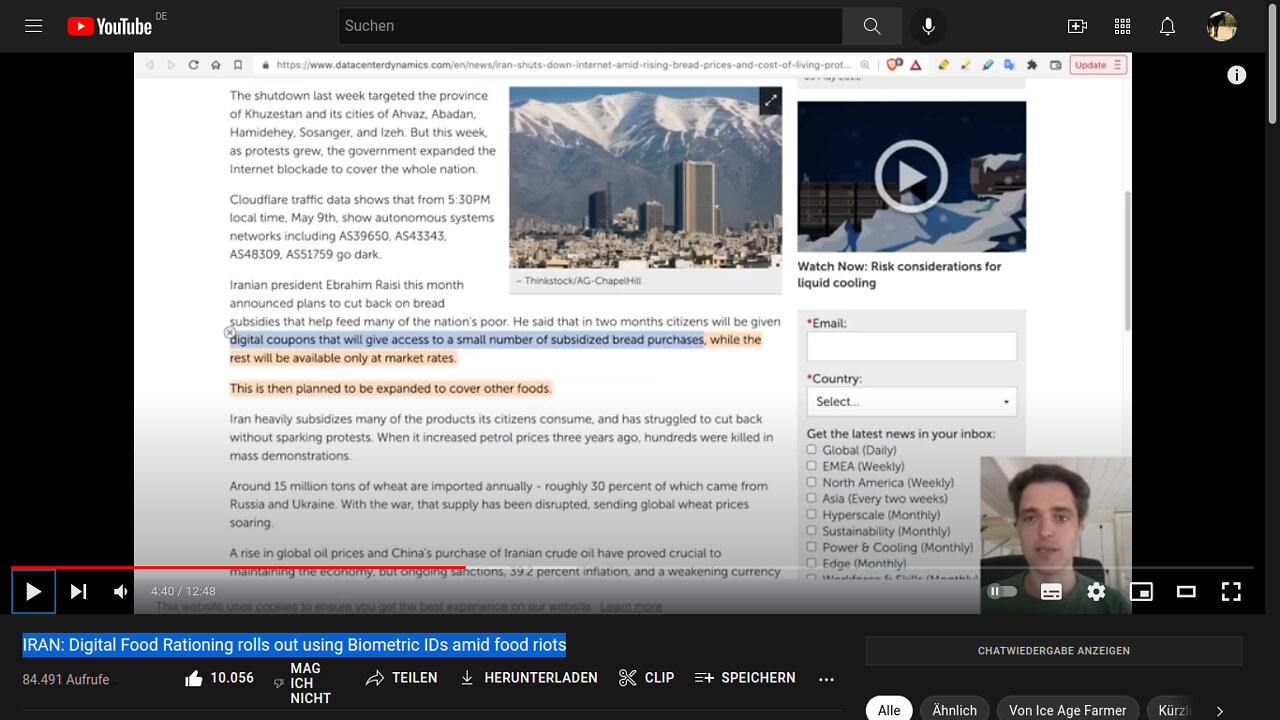This screenshot has width=1280, height=720.
Task: Click the 84.491 Aufrufe view count
Action: point(66,679)
